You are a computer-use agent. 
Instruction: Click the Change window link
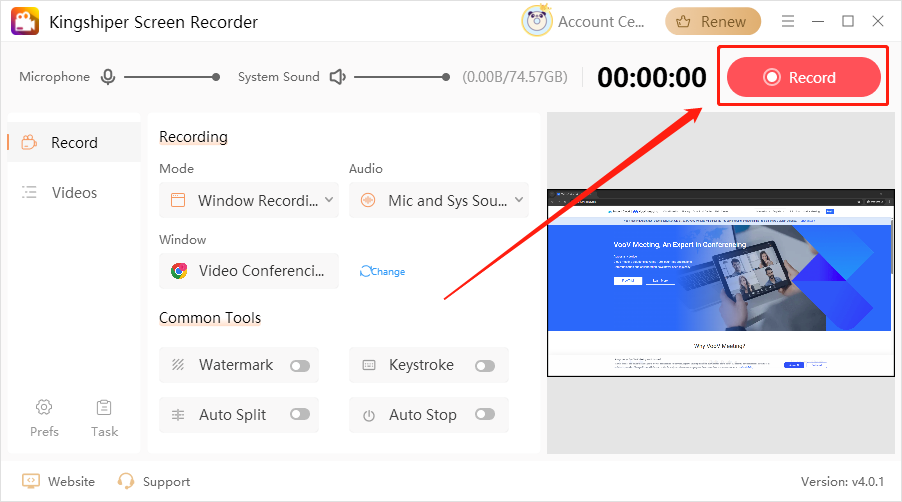click(383, 271)
